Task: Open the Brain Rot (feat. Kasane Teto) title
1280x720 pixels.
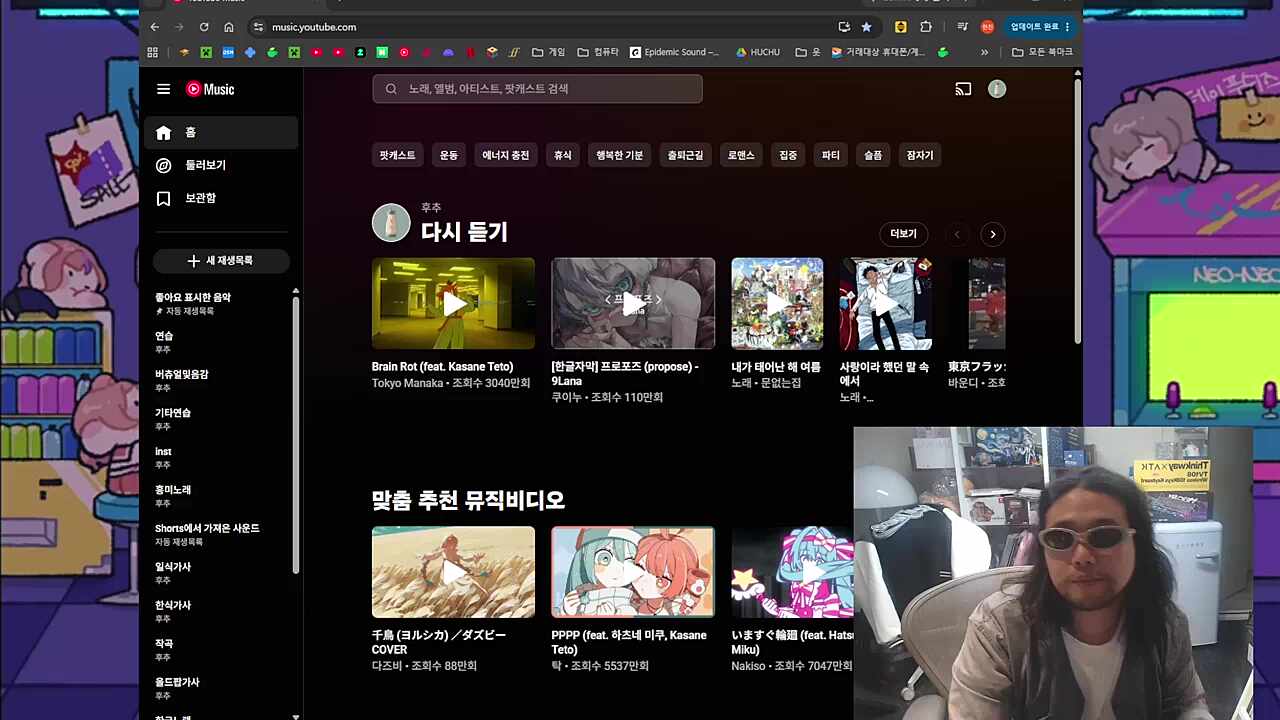Action: (442, 367)
